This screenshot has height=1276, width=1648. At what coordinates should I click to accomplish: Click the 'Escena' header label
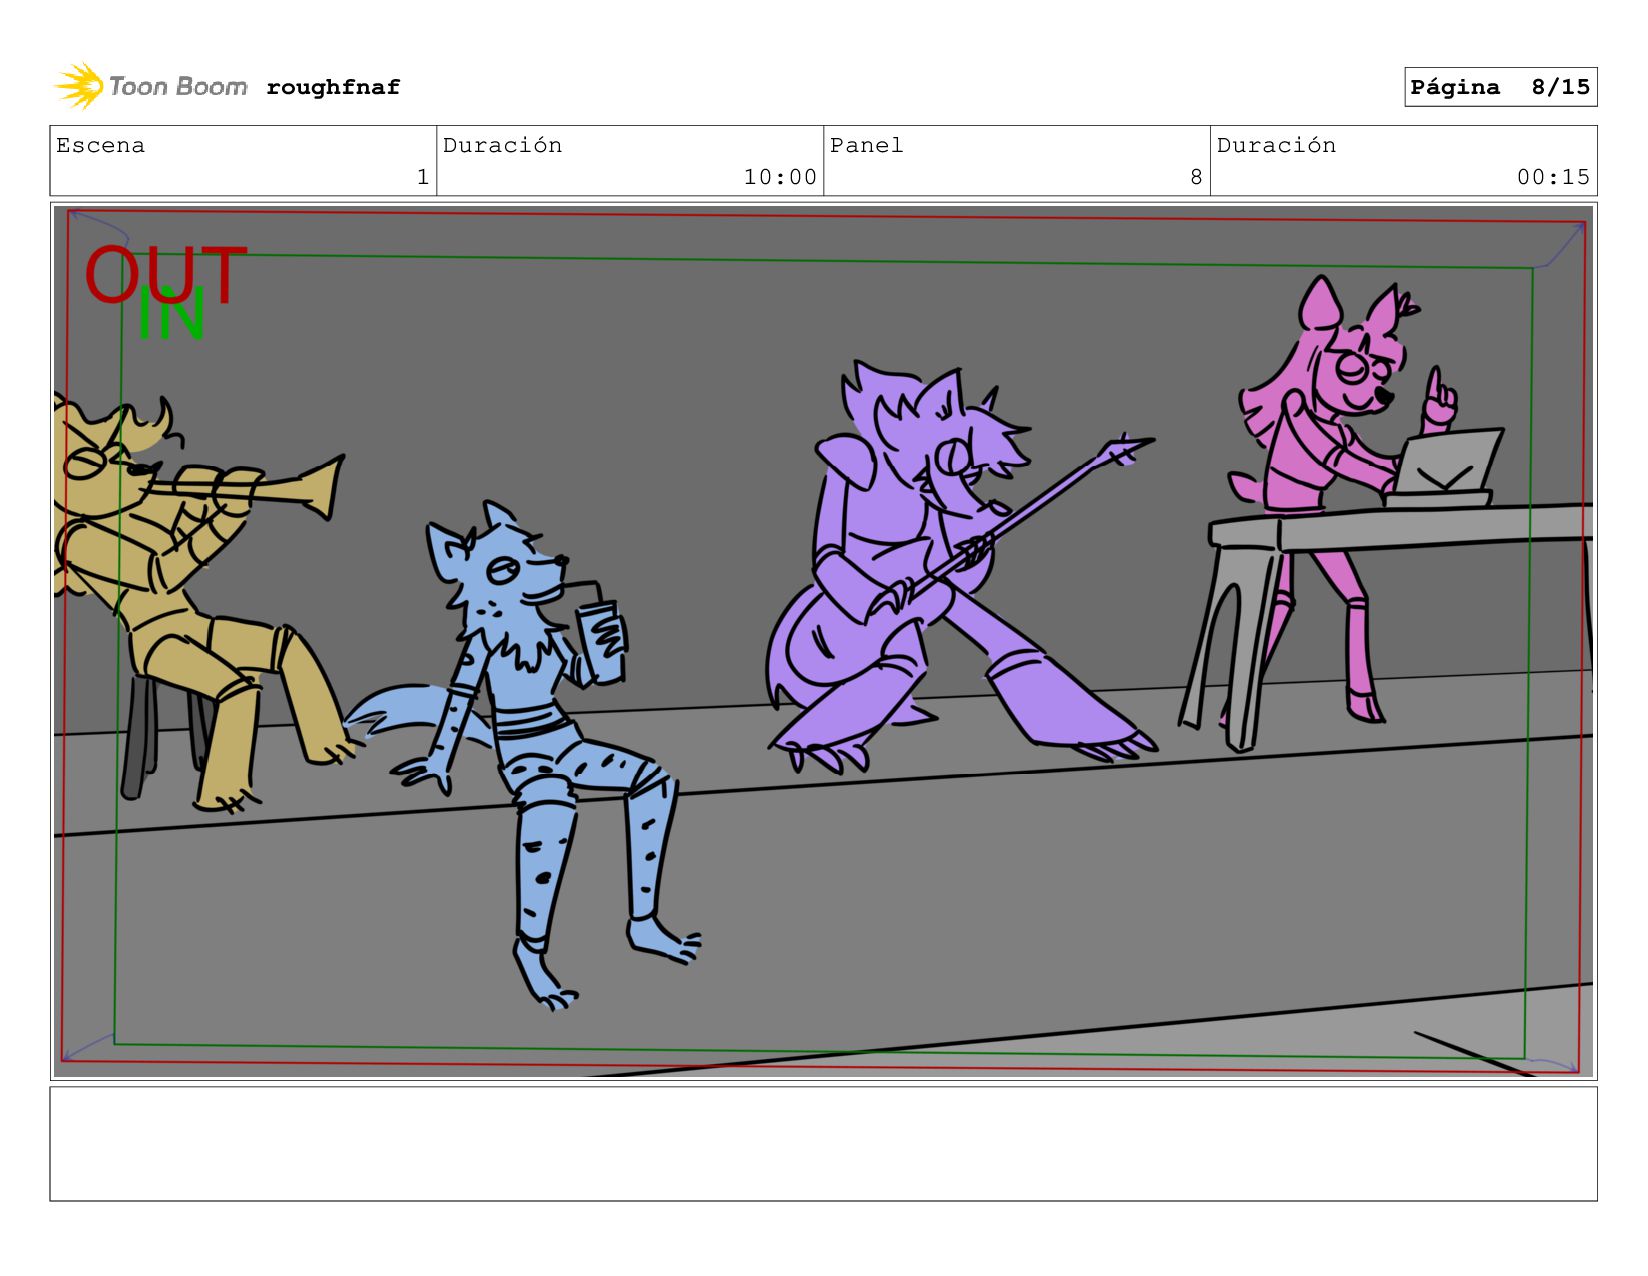[x=100, y=146]
